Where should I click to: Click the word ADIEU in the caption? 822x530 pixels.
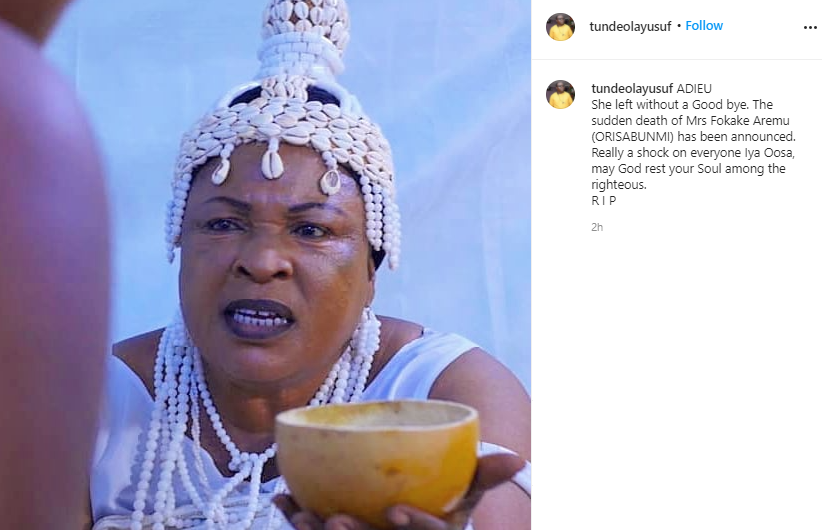point(694,89)
